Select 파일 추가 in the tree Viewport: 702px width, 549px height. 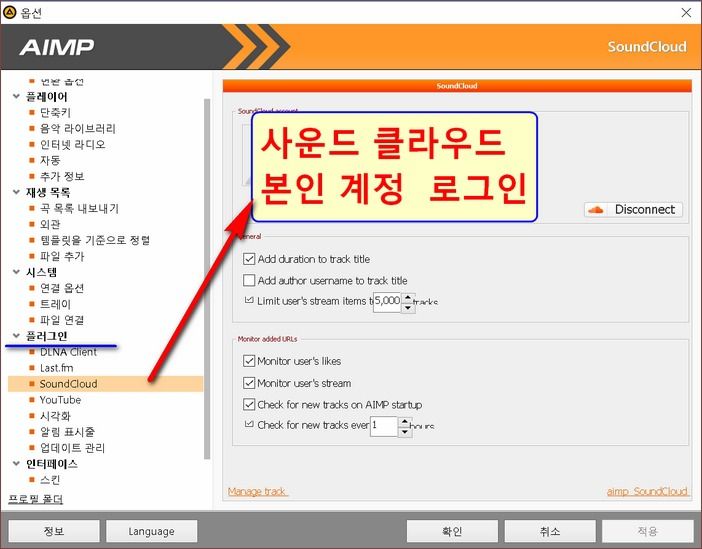(x=62, y=256)
